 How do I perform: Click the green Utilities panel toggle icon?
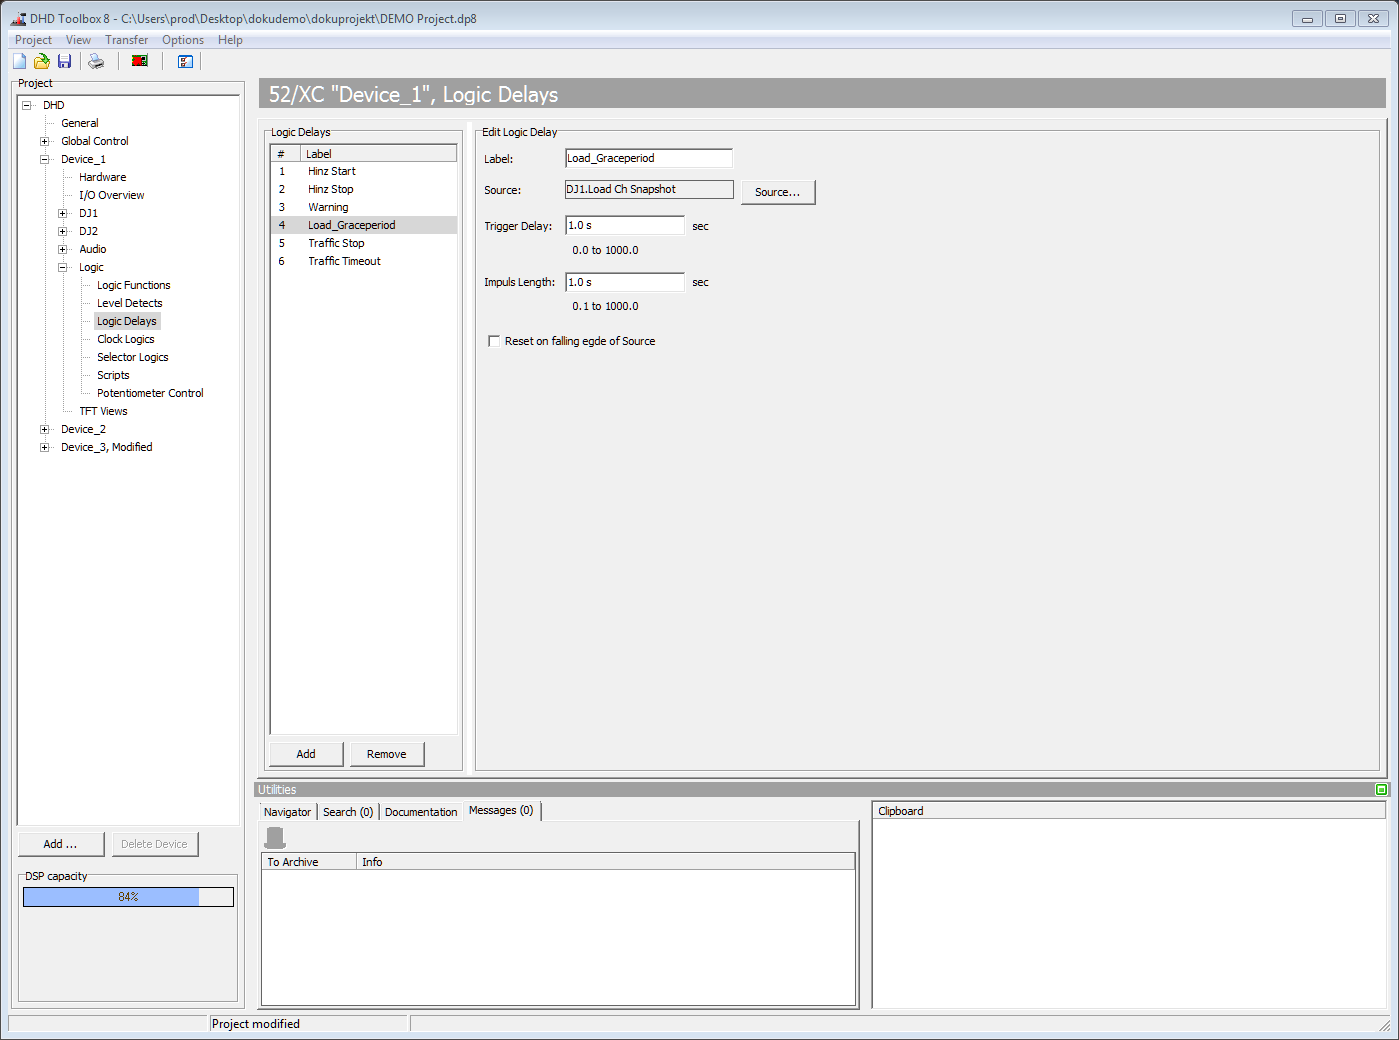pyautogui.click(x=1381, y=790)
